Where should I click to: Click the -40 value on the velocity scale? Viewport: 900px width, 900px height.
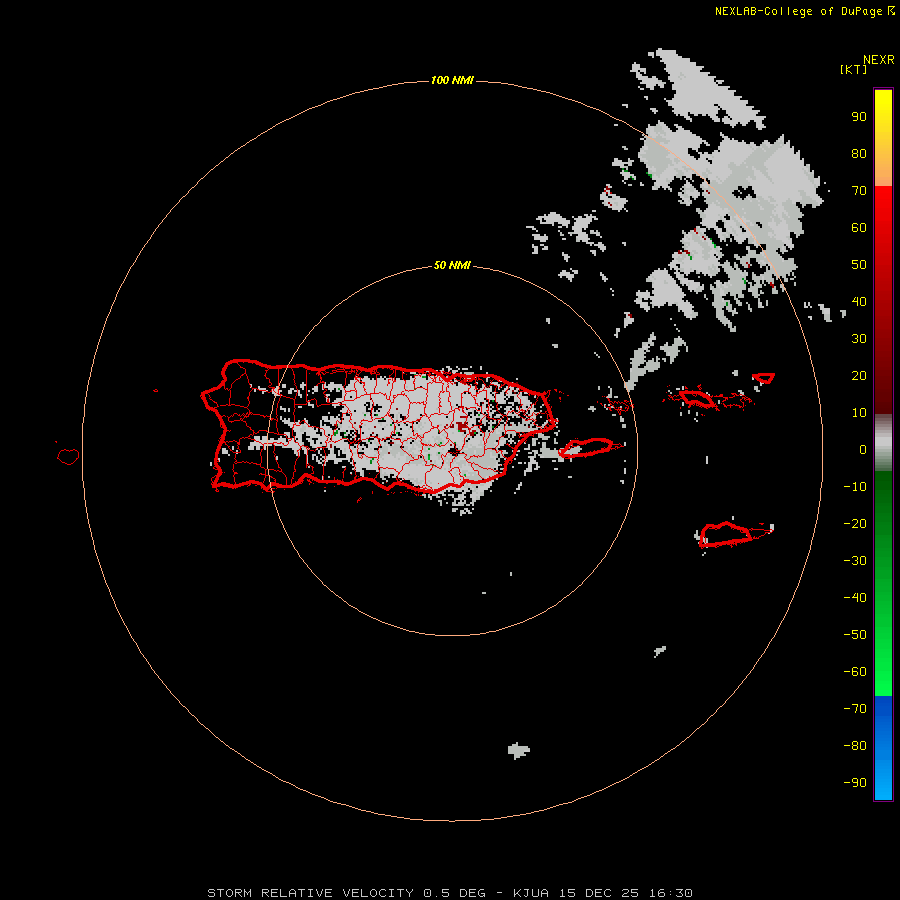pyautogui.click(x=855, y=598)
